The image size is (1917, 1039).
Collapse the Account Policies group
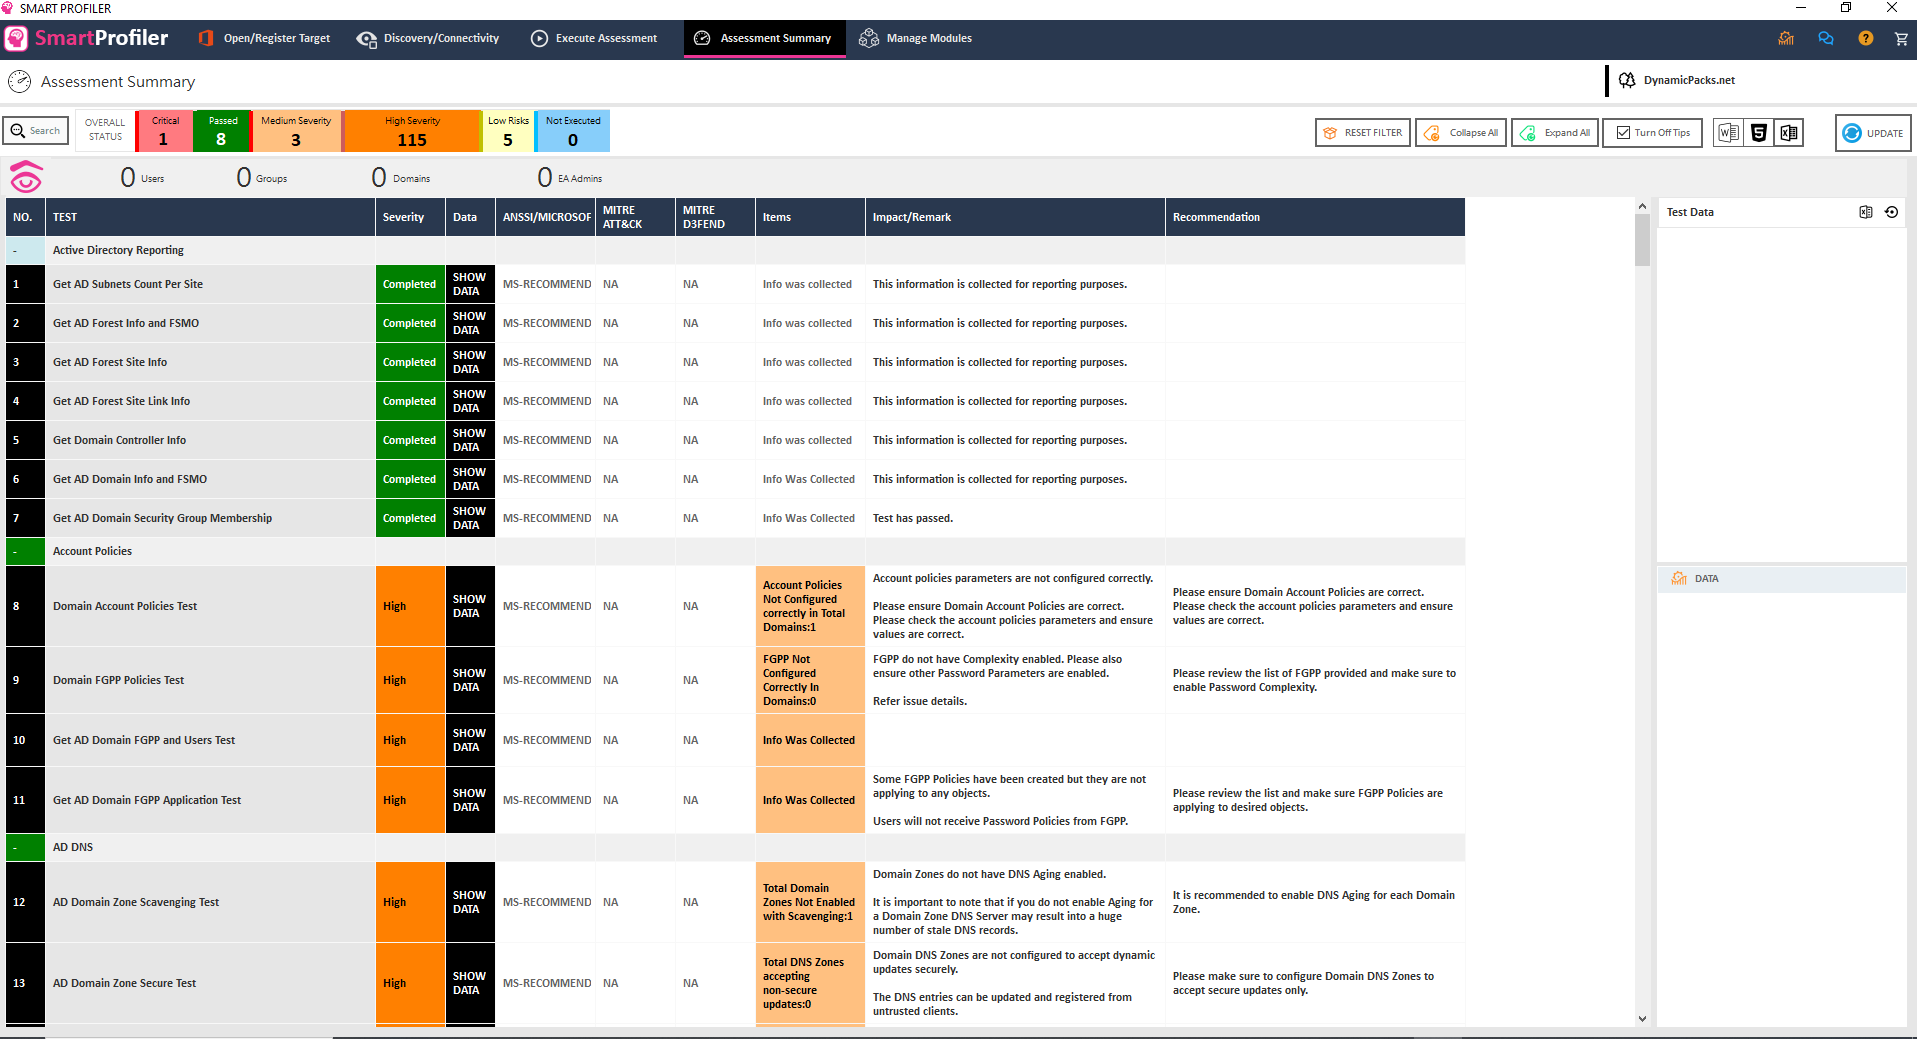pos(16,552)
